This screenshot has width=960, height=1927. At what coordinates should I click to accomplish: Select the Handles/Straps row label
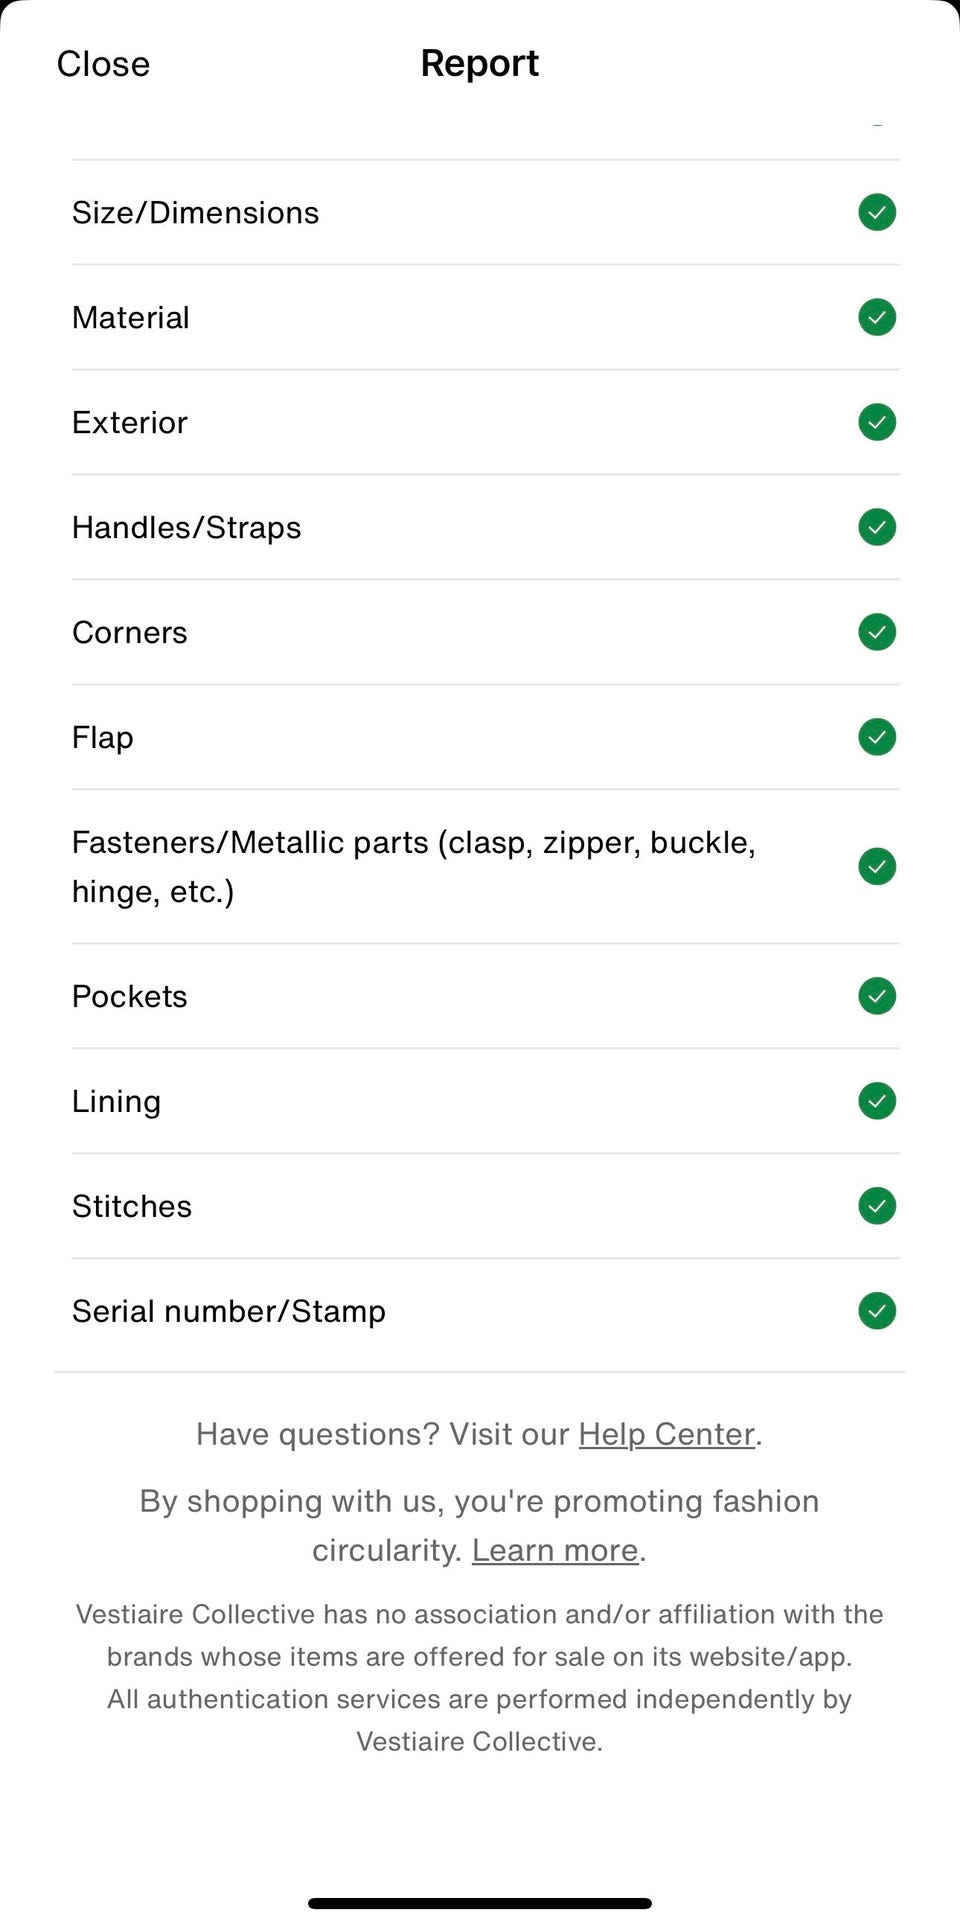(x=187, y=527)
